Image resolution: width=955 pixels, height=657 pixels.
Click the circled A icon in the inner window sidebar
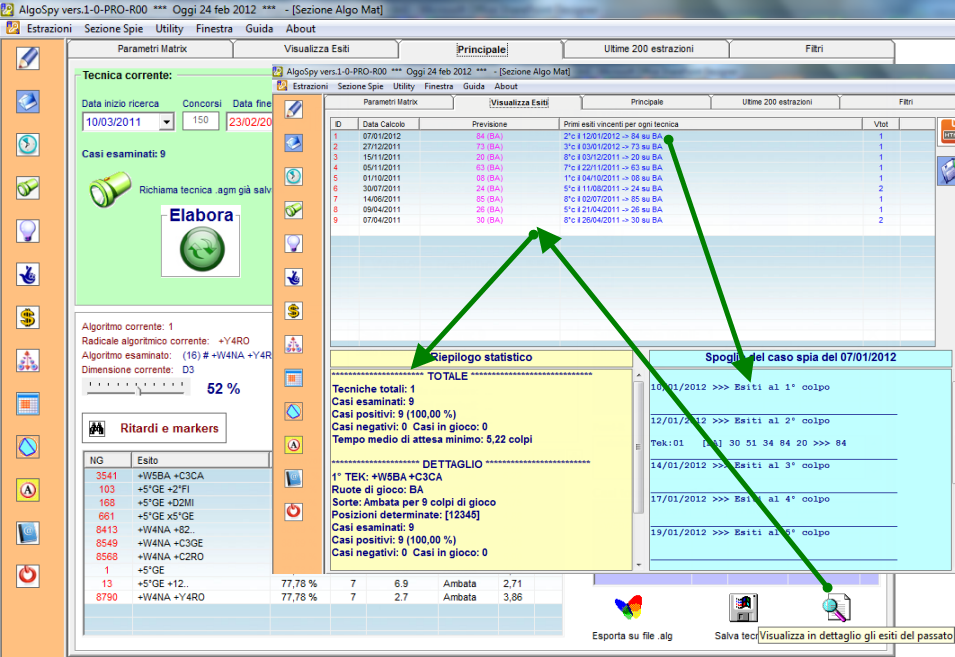pos(294,445)
